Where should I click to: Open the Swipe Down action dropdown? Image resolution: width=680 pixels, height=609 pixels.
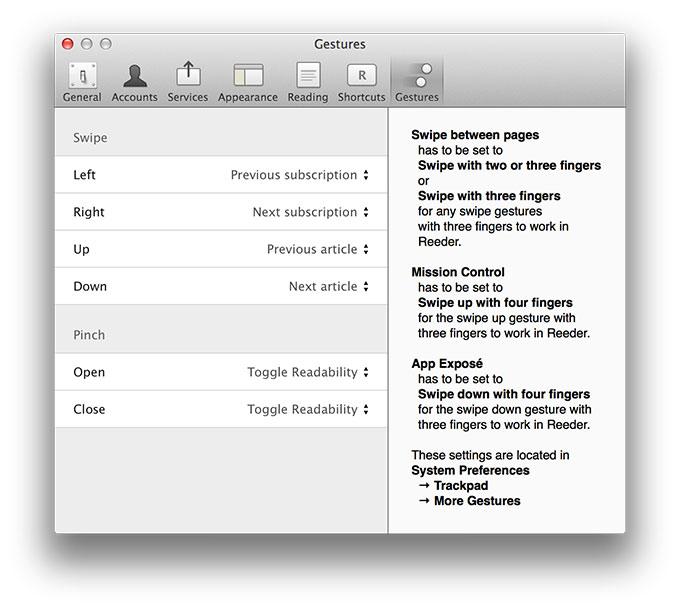coord(329,286)
